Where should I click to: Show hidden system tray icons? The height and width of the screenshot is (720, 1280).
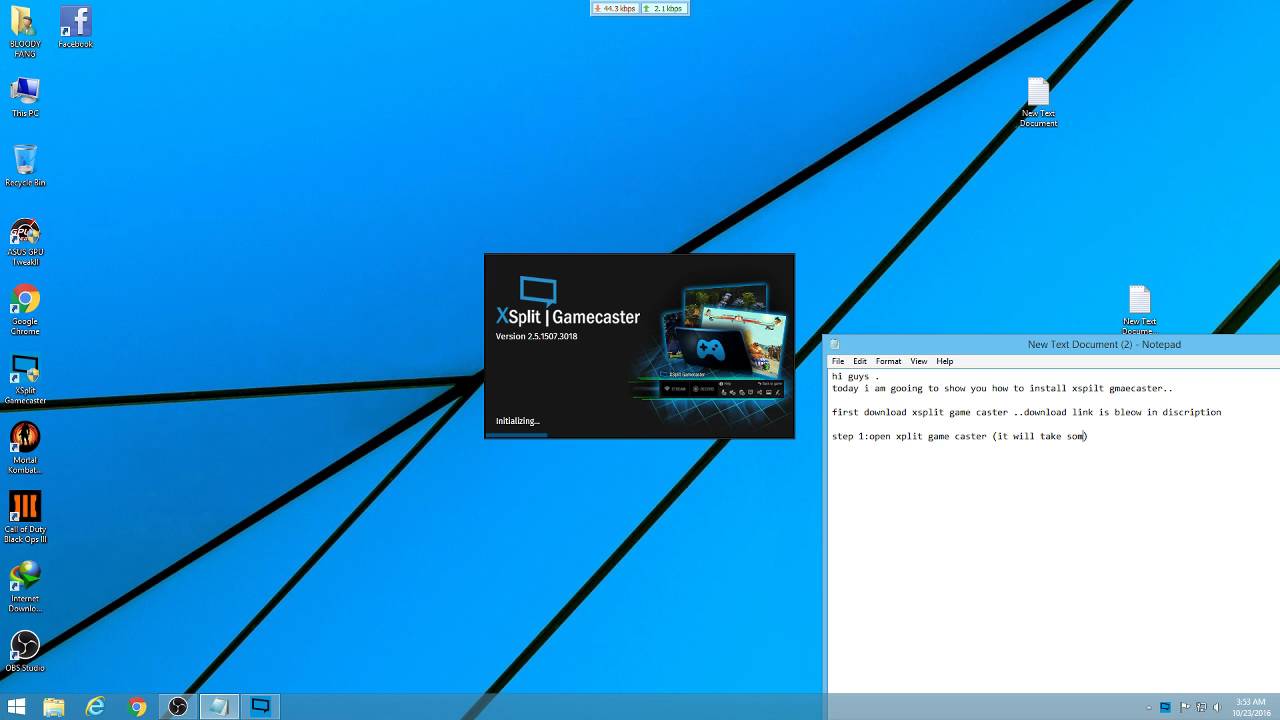pos(1147,707)
